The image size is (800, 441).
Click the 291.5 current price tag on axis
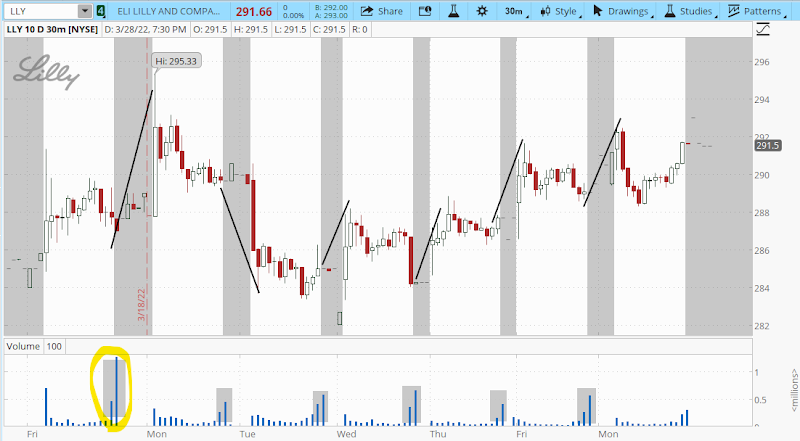pos(767,145)
